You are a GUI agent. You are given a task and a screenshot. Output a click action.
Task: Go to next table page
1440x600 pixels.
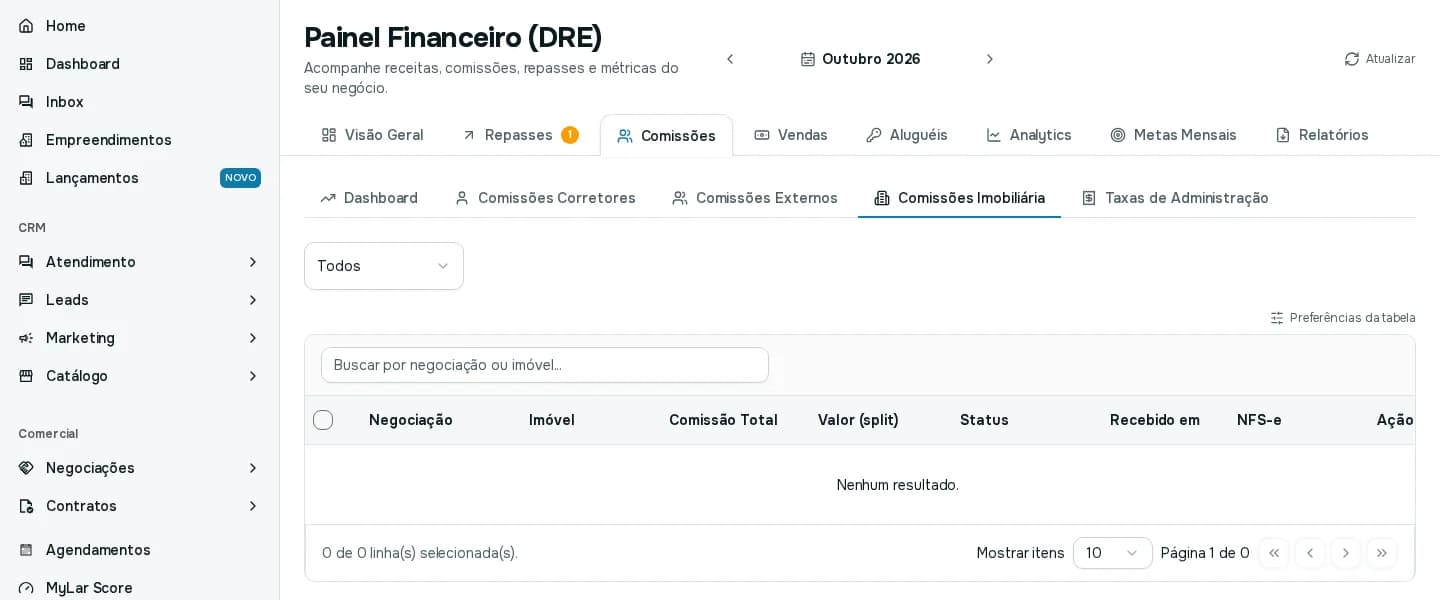tap(1346, 553)
